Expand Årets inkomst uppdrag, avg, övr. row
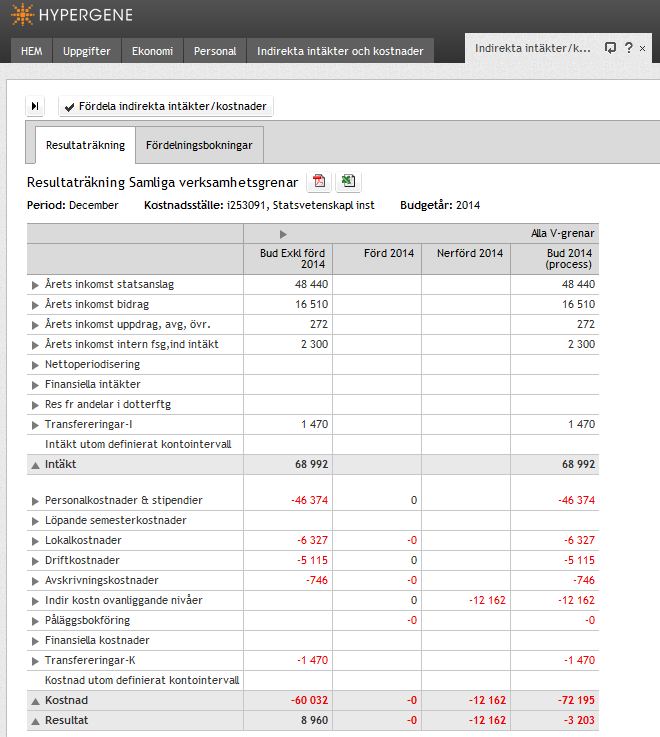This screenshot has height=737, width=660. click(x=35, y=325)
